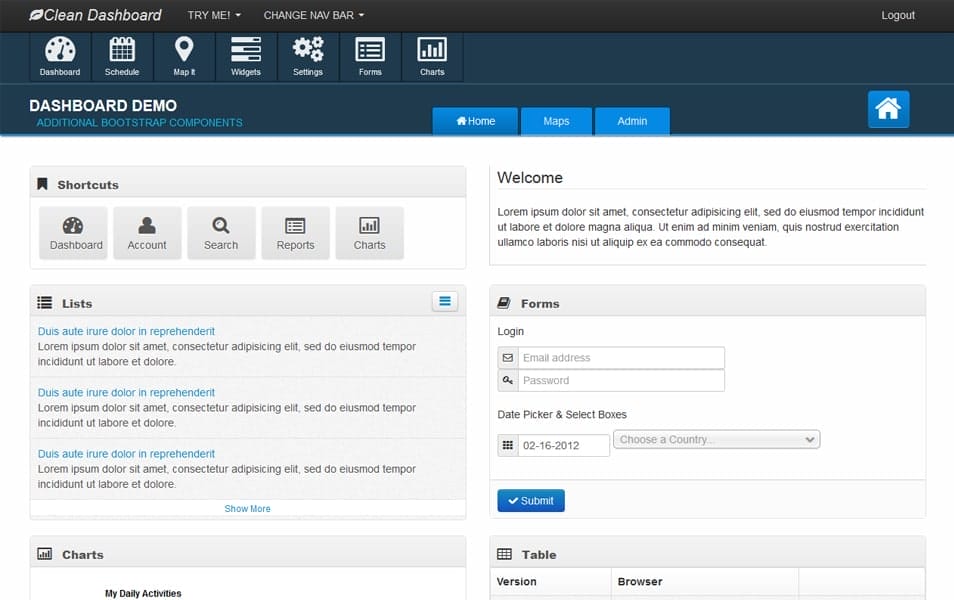Click the Search shortcut button
The height and width of the screenshot is (600, 954).
221,232
